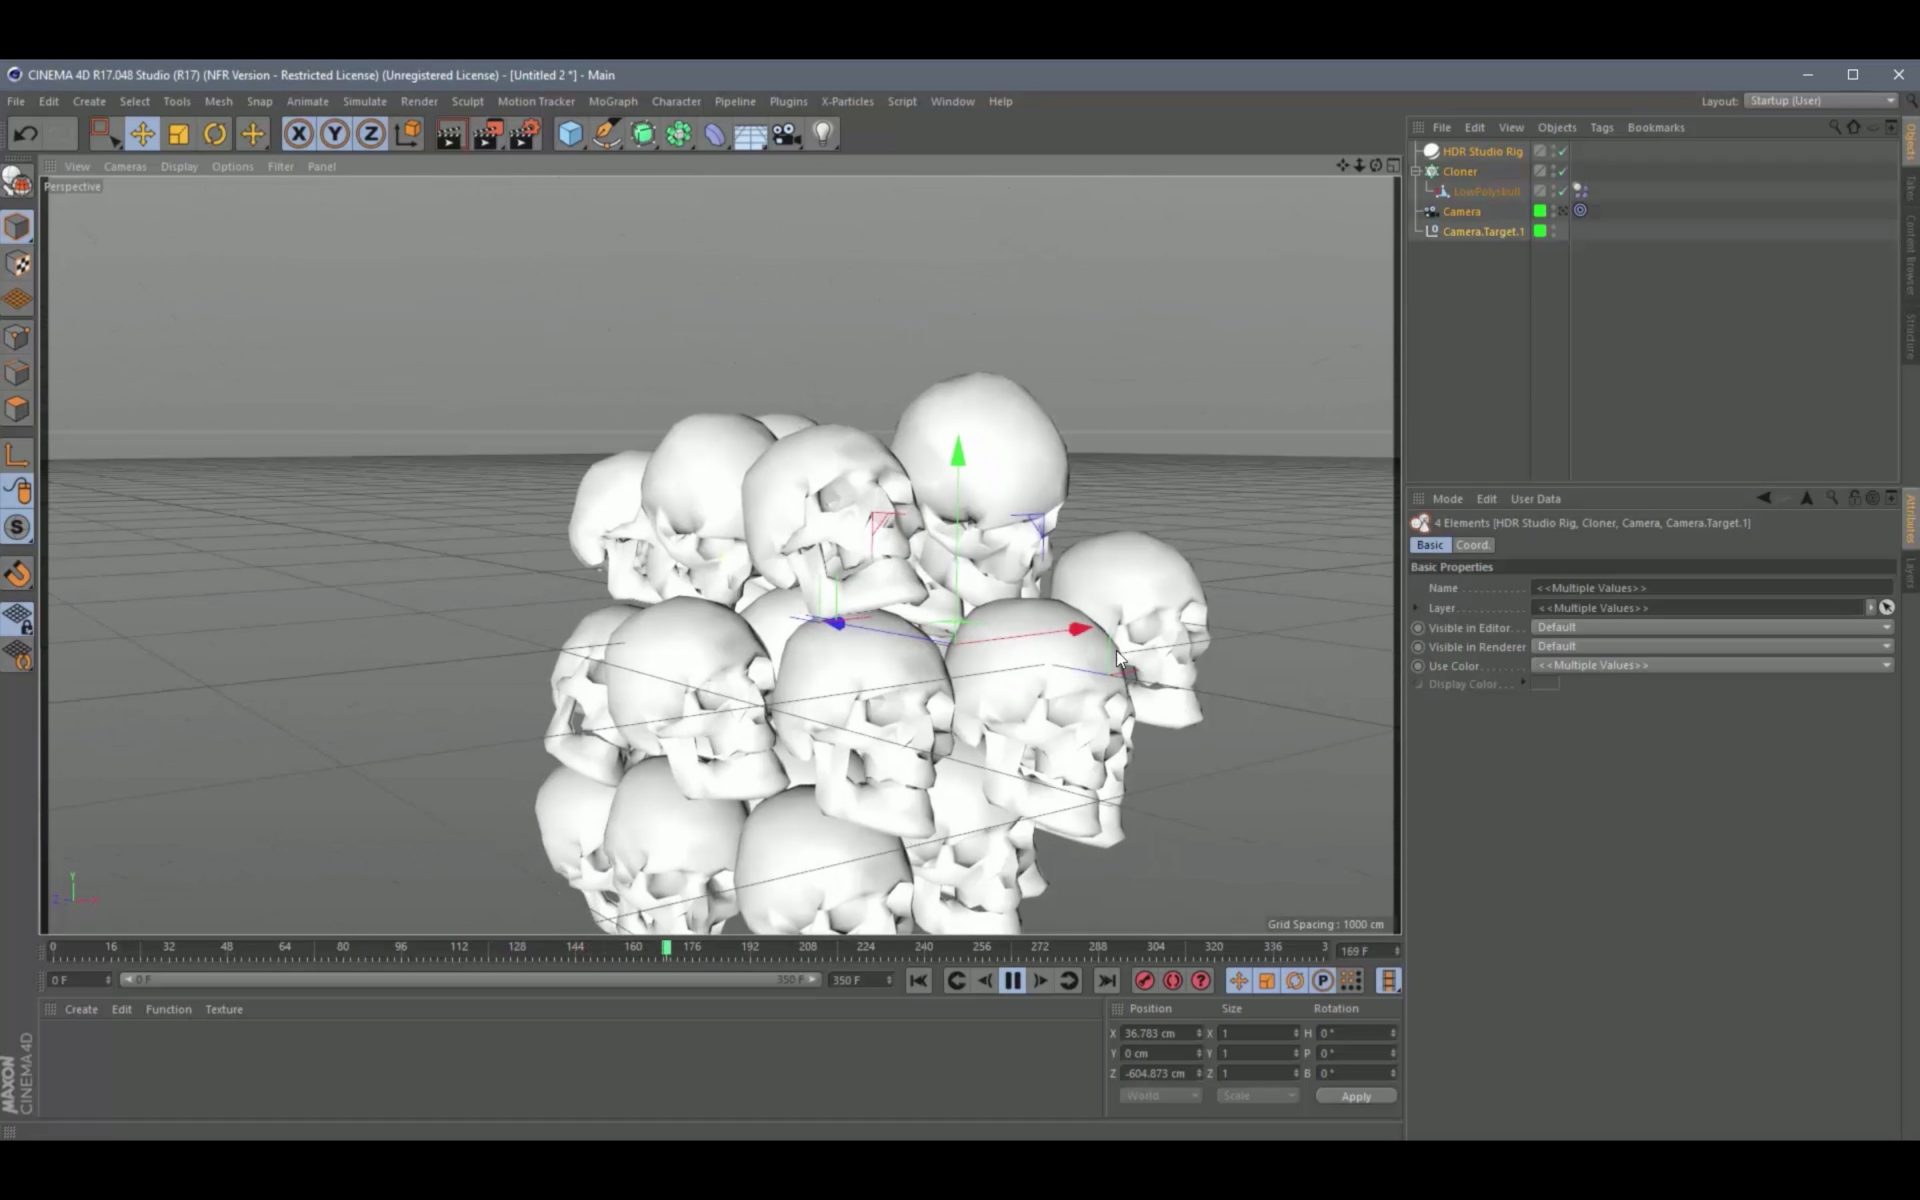Click the Position X input field

click(x=1161, y=1033)
